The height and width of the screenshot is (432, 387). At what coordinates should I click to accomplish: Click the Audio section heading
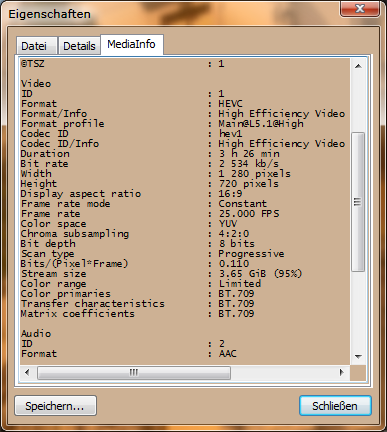point(36,334)
